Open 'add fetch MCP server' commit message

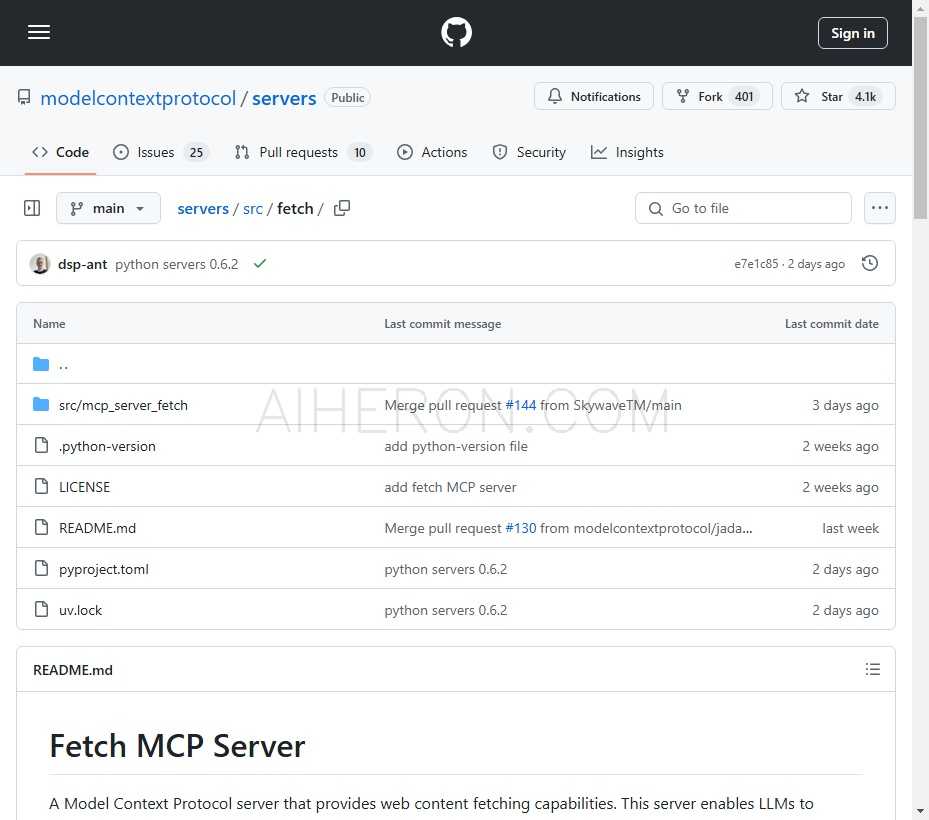point(450,487)
